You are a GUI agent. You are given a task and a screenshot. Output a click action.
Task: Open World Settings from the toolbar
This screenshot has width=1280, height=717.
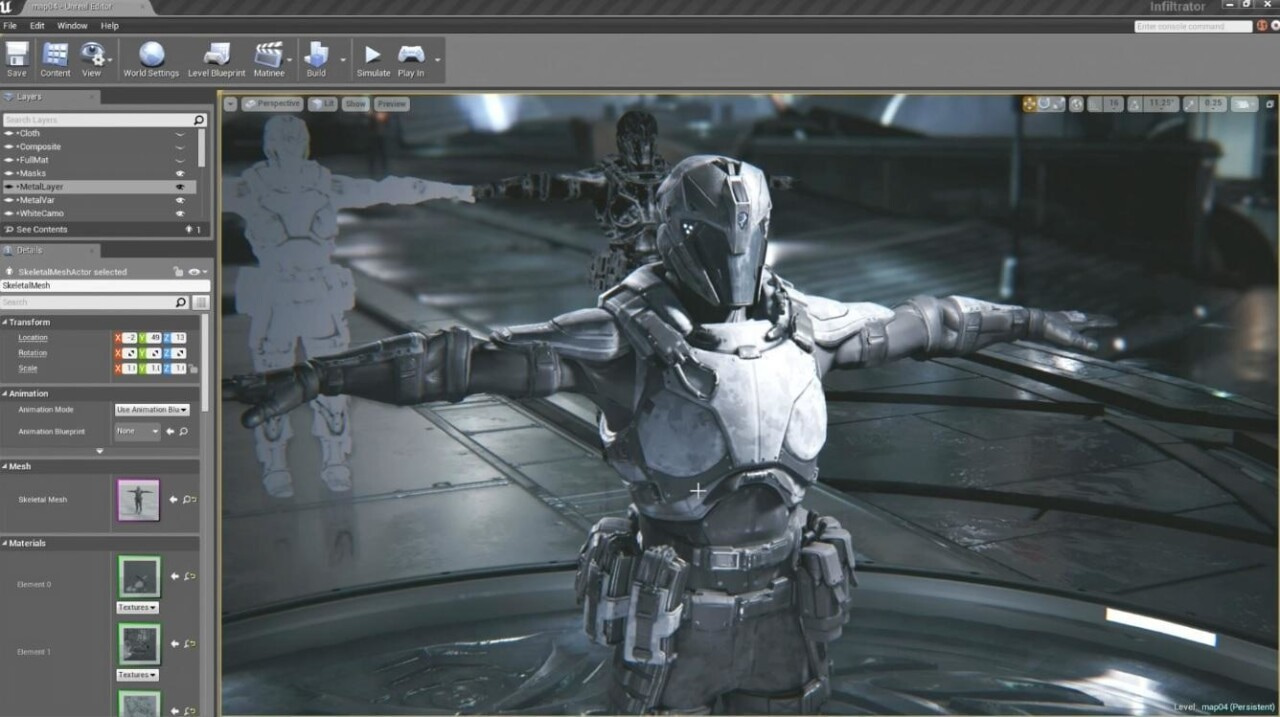click(150, 58)
